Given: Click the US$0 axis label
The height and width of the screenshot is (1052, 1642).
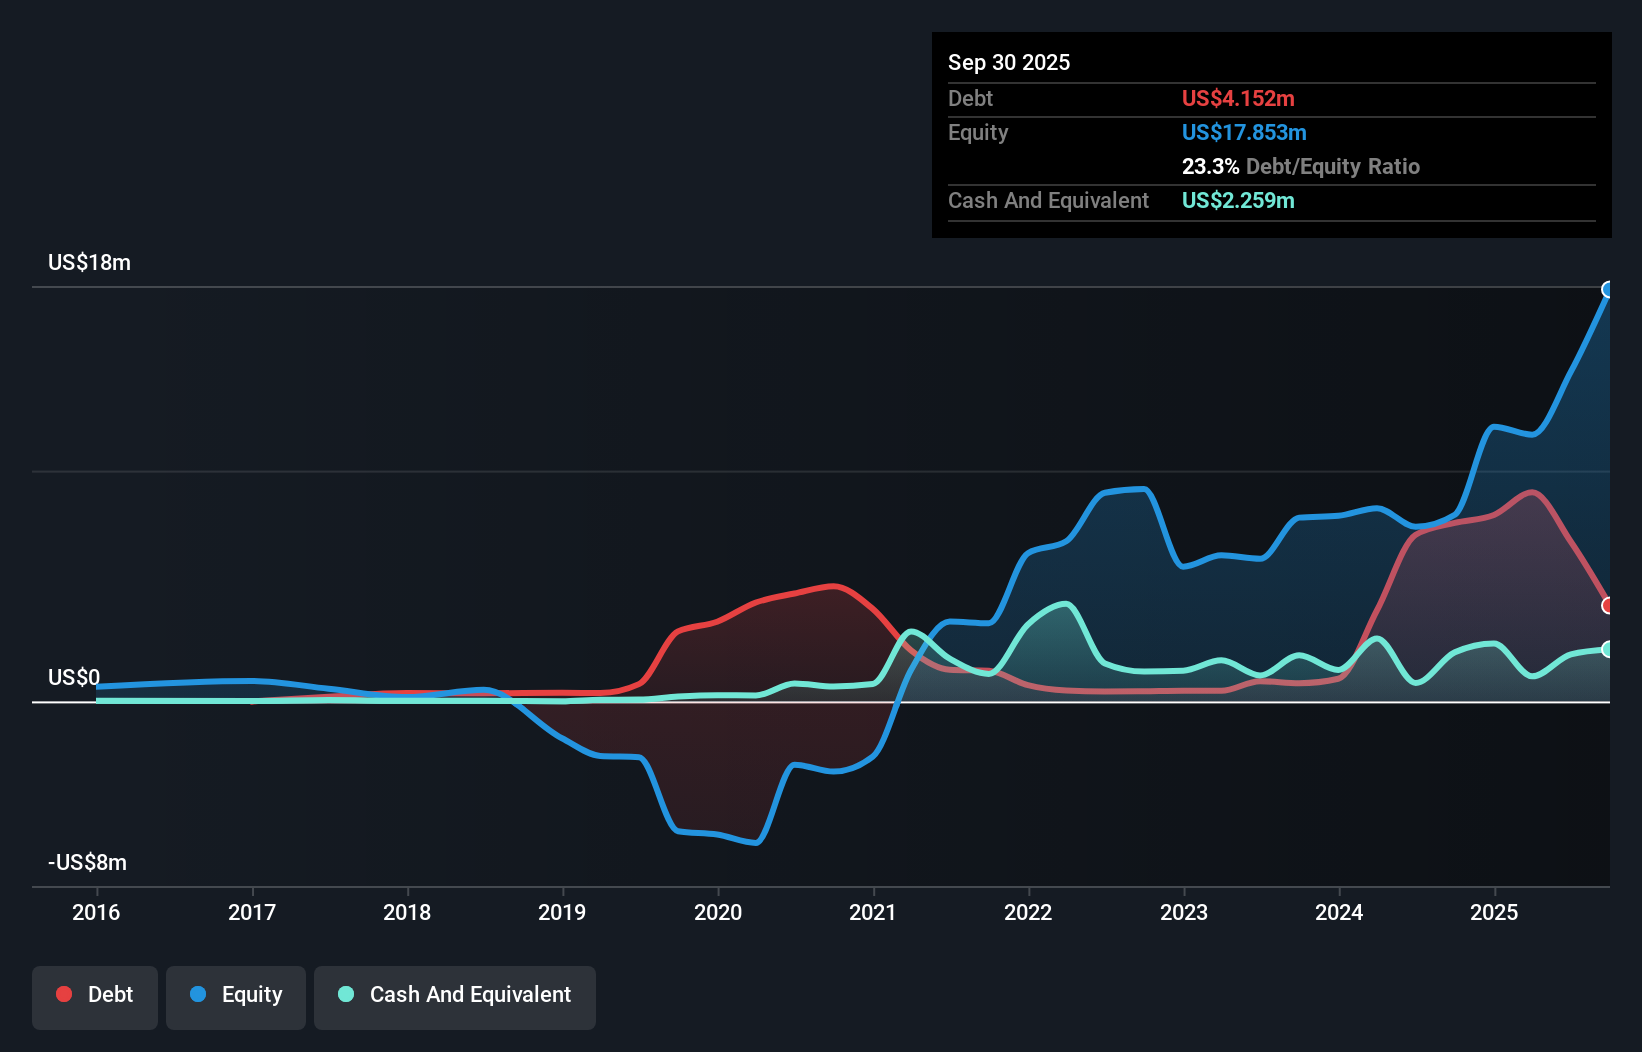Looking at the screenshot, I should [73, 677].
